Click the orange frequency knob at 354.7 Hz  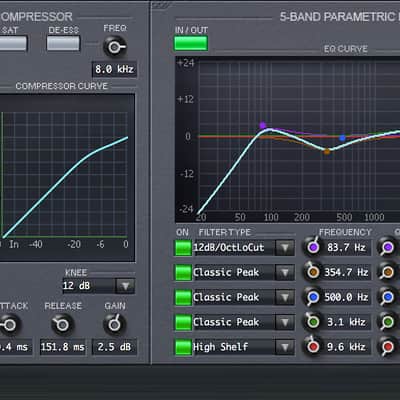(x=313, y=272)
